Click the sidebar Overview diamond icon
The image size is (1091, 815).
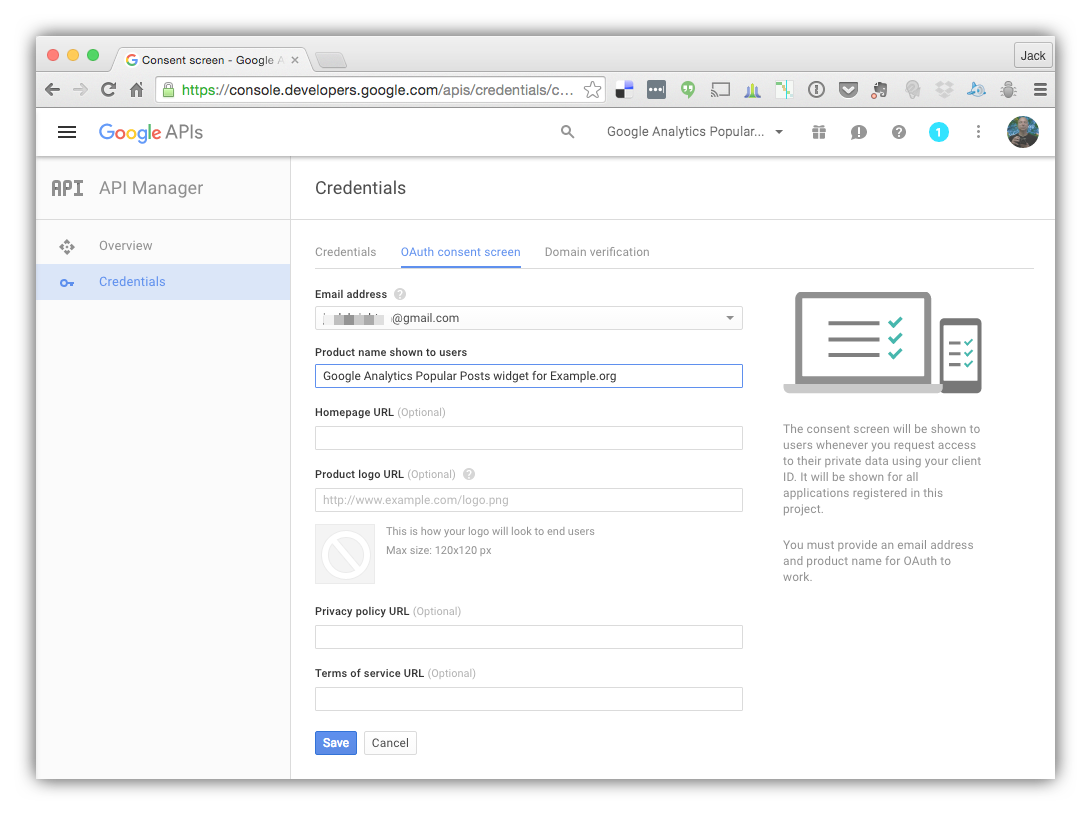[67, 246]
